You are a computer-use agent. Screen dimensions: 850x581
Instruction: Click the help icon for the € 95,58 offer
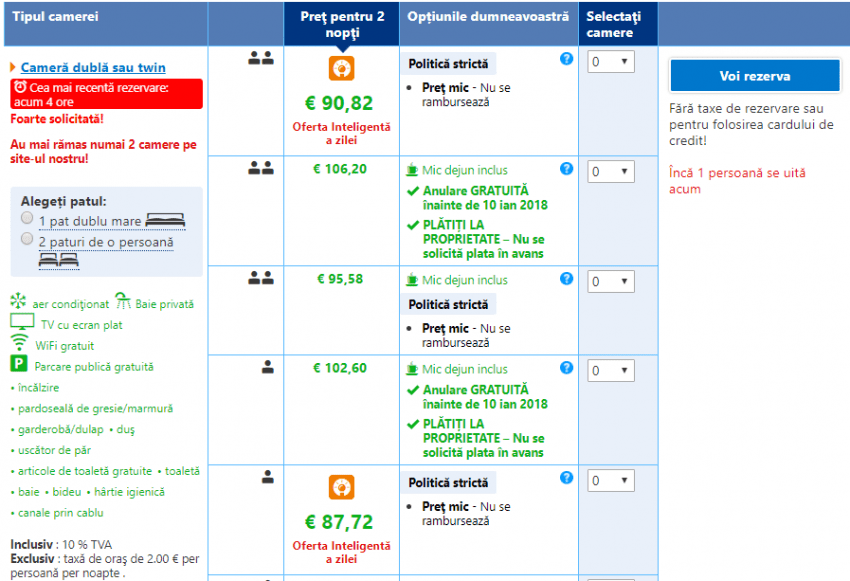click(566, 279)
